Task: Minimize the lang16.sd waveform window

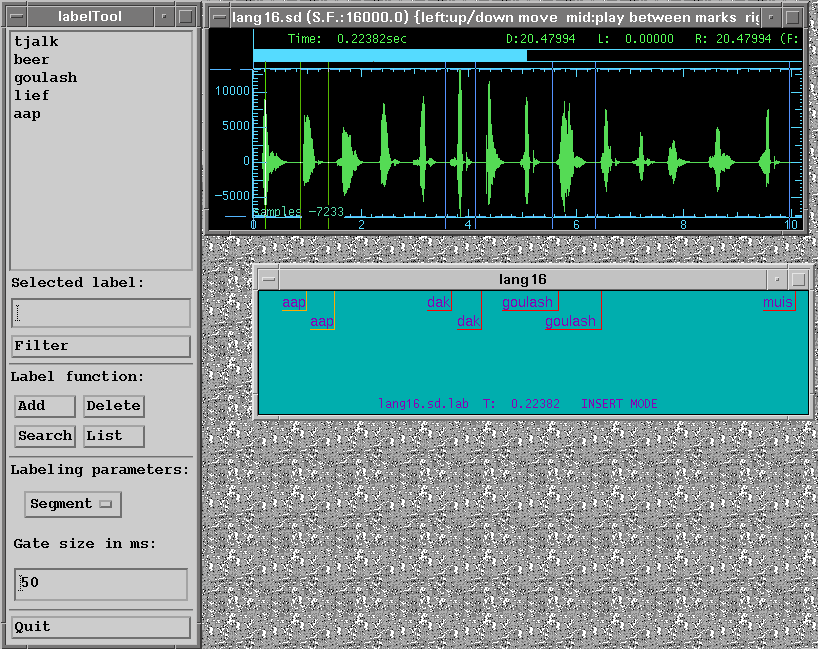Action: point(771,17)
